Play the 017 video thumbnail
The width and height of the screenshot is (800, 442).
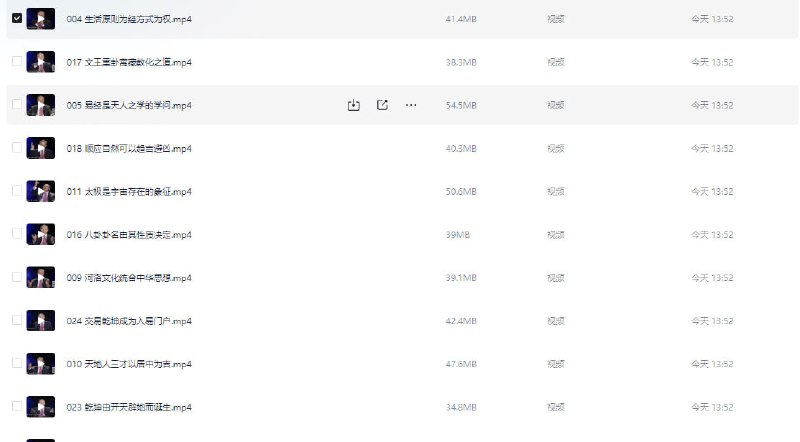(41, 62)
